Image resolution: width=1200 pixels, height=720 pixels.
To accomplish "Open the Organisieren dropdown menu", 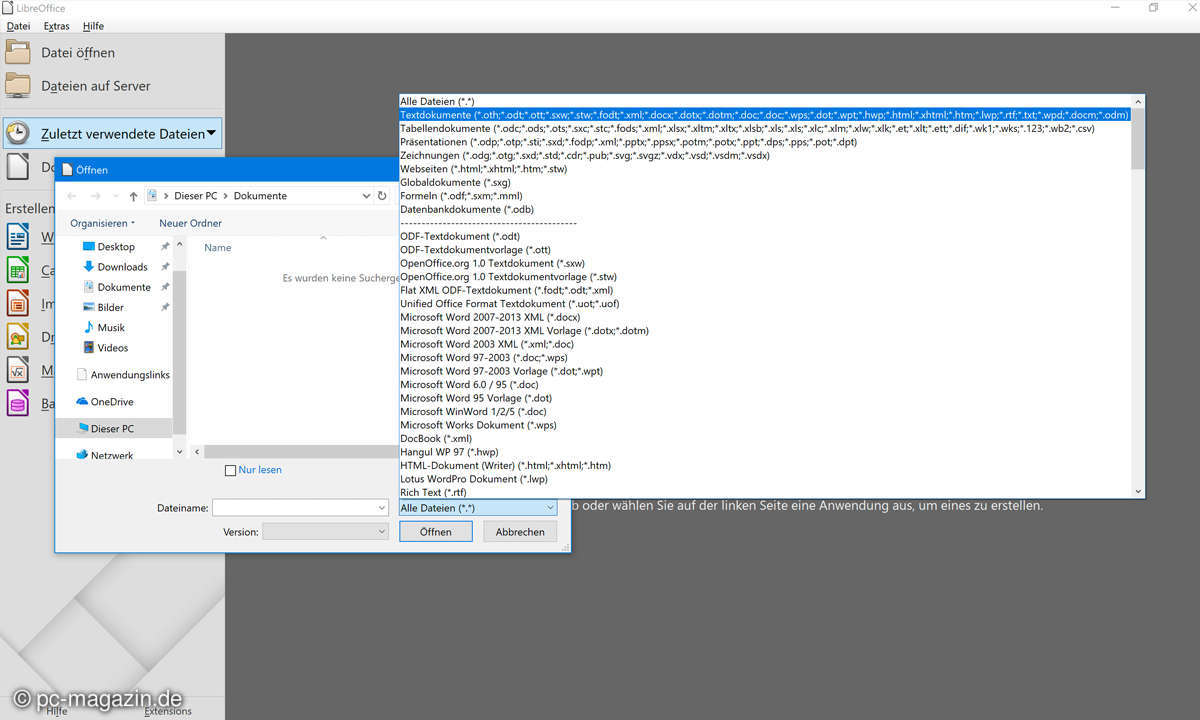I will point(102,223).
